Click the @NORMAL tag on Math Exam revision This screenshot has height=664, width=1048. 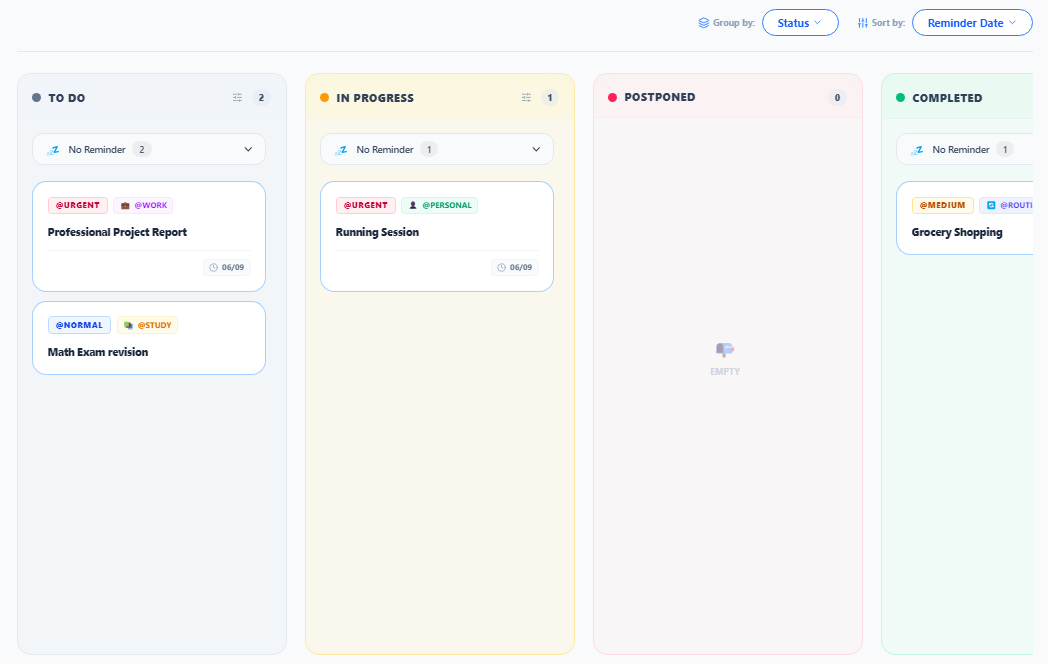point(80,325)
